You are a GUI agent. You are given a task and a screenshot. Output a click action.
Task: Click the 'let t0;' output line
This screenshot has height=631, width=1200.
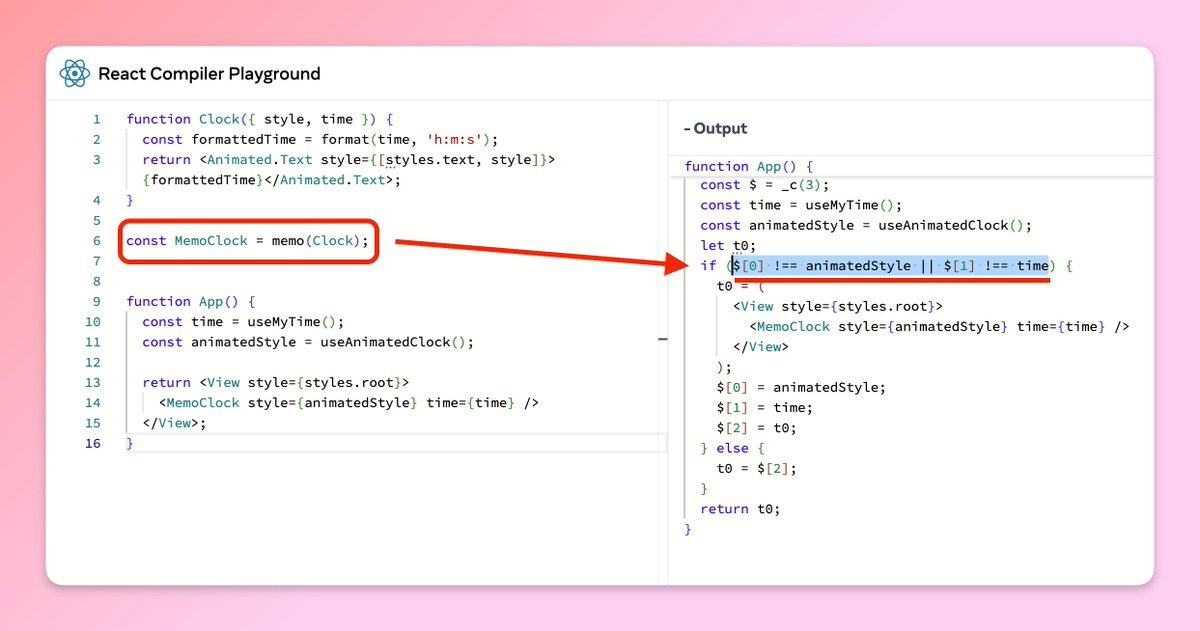[x=728, y=246]
